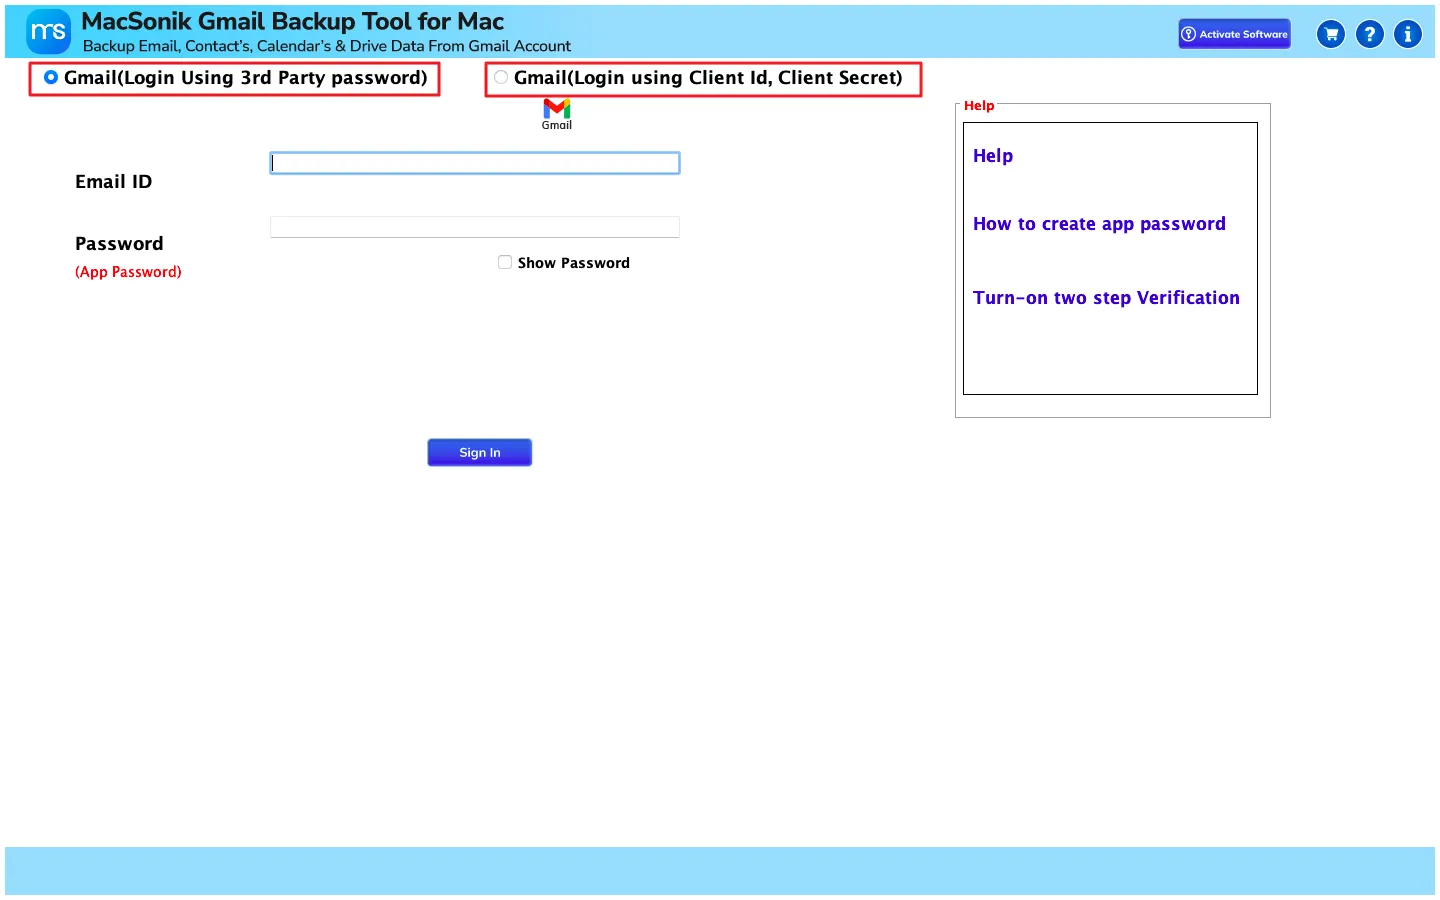Screen dimensions: 1440x900
Task: Click the Gmail logo icon
Action: pos(557,114)
